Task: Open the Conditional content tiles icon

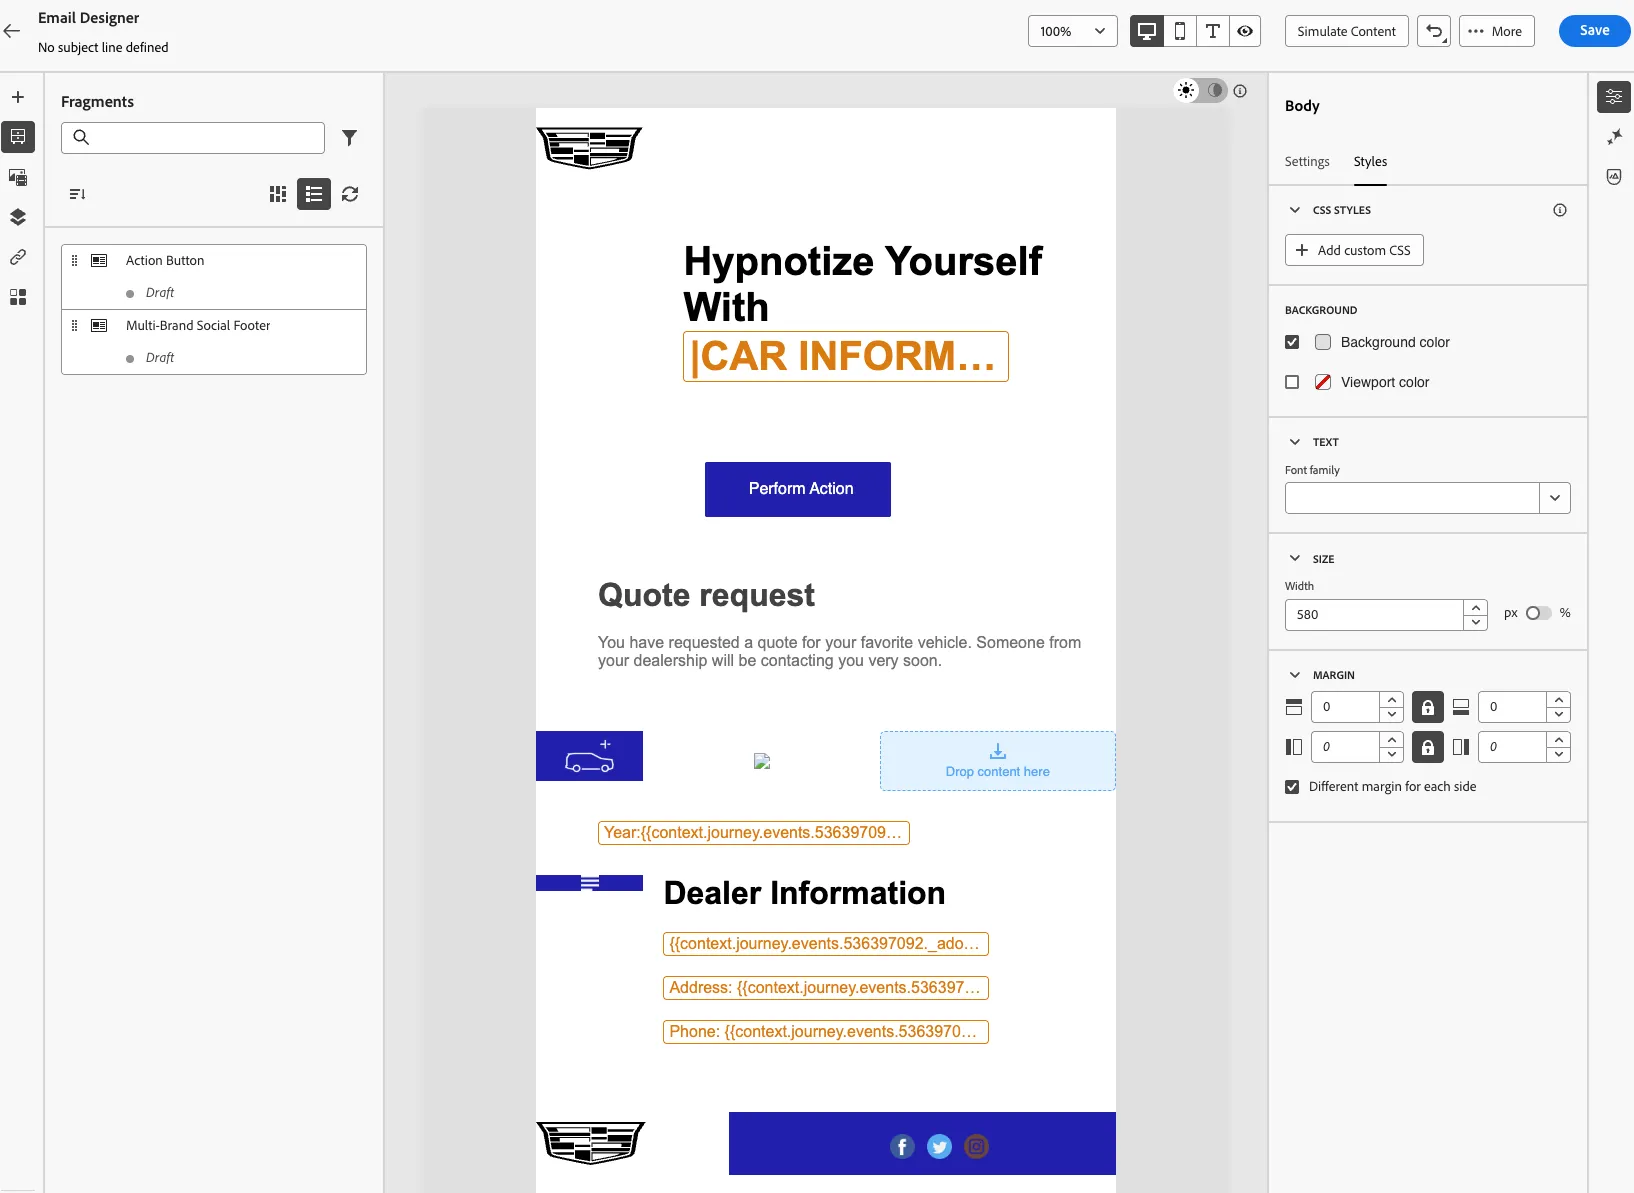Action: [x=18, y=297]
